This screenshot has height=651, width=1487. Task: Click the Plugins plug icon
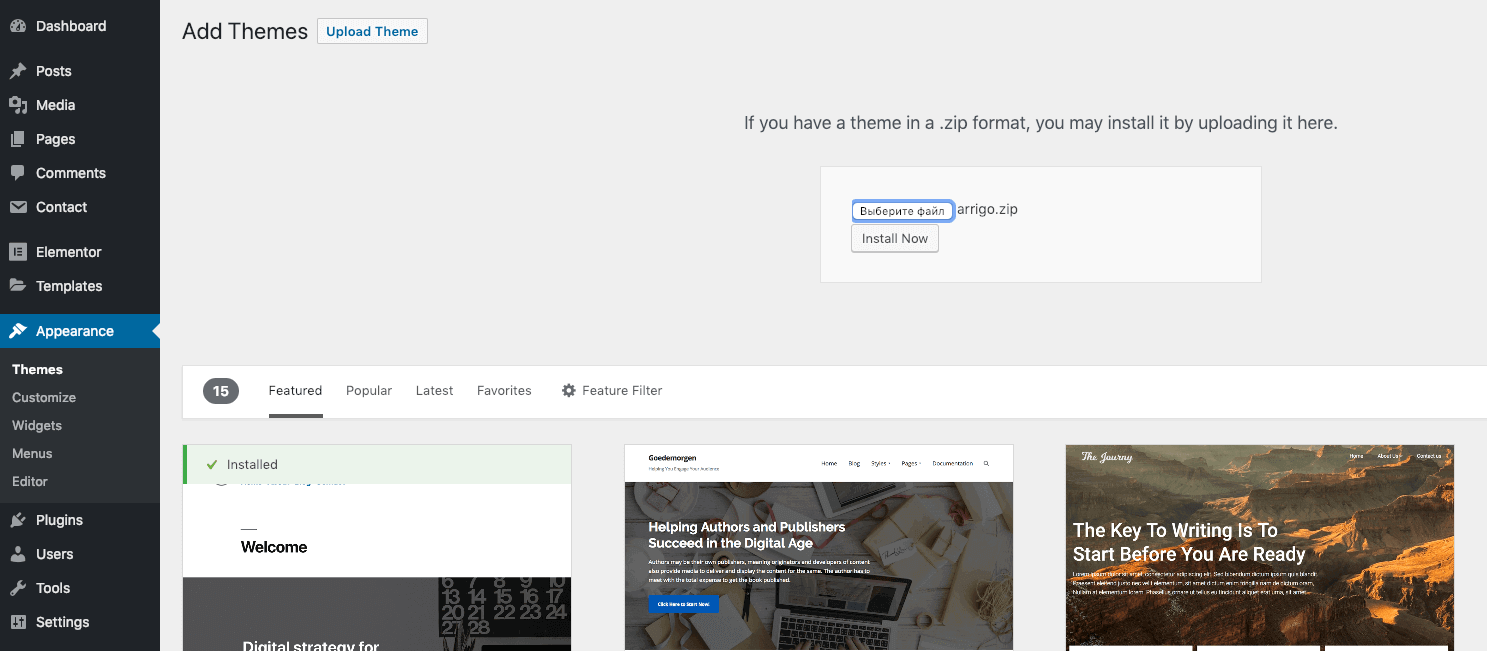point(18,520)
